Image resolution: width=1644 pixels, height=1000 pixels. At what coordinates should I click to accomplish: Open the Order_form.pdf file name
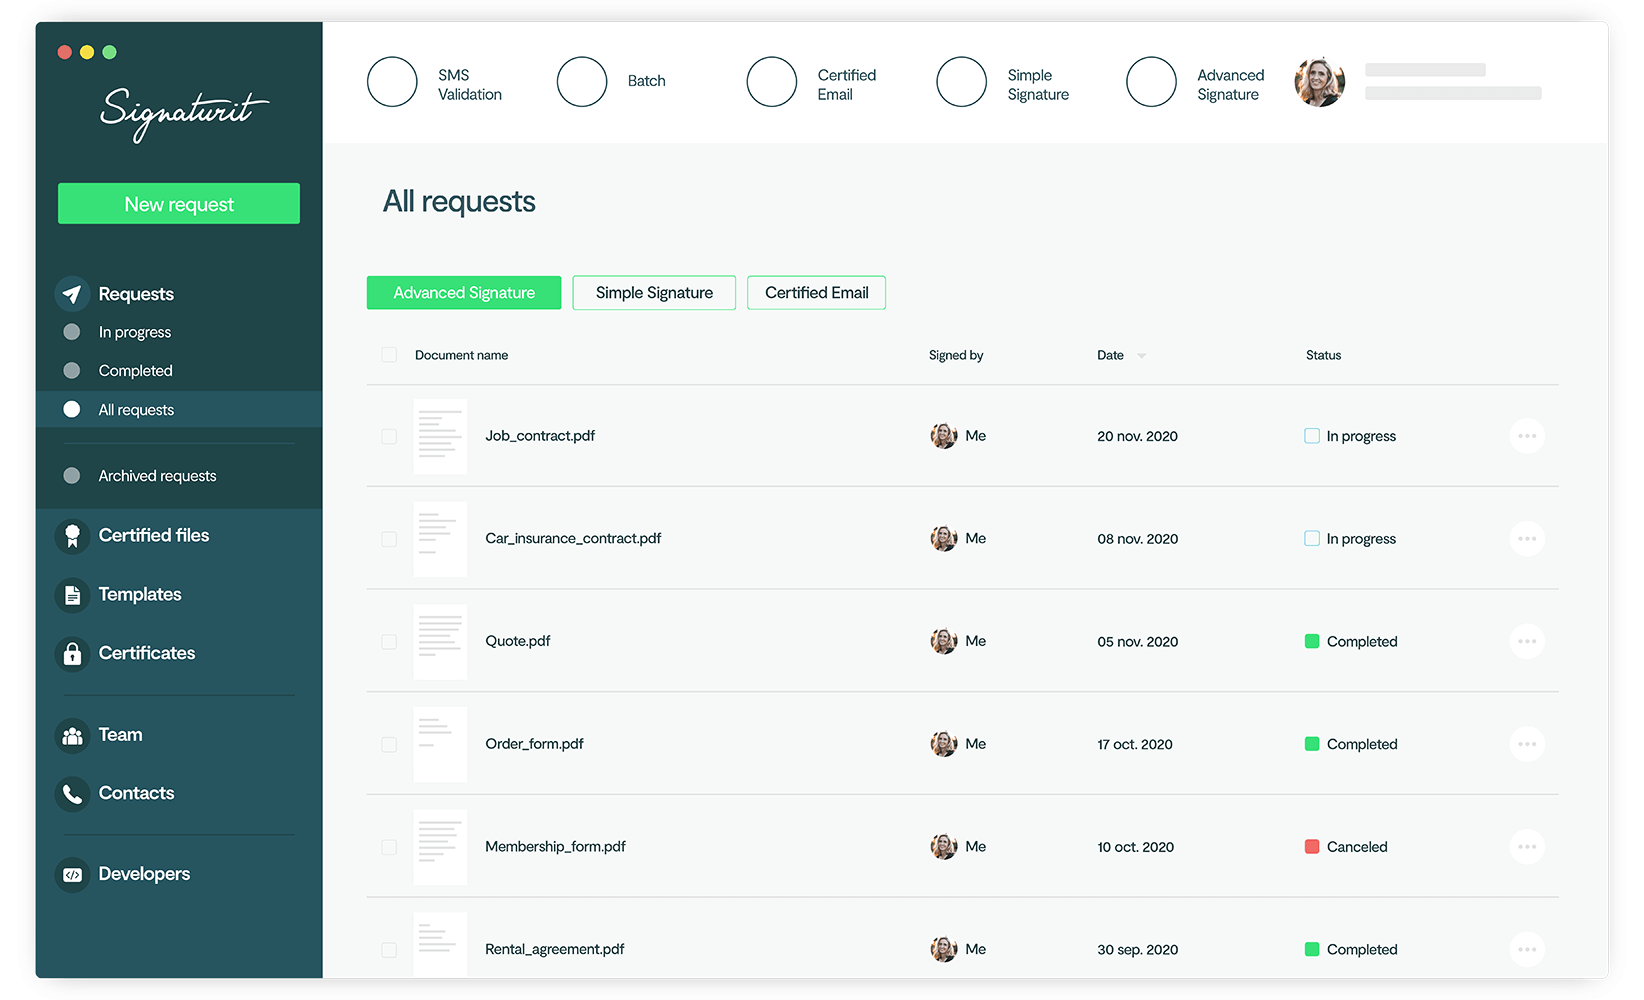click(x=534, y=744)
